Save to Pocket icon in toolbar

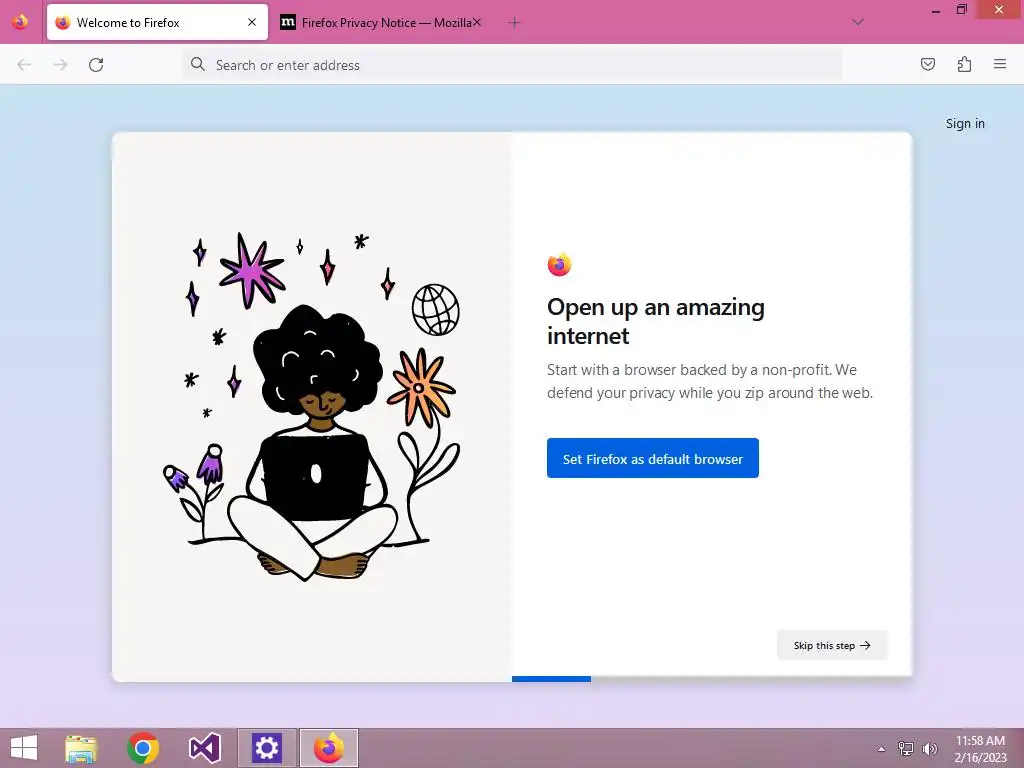928,64
